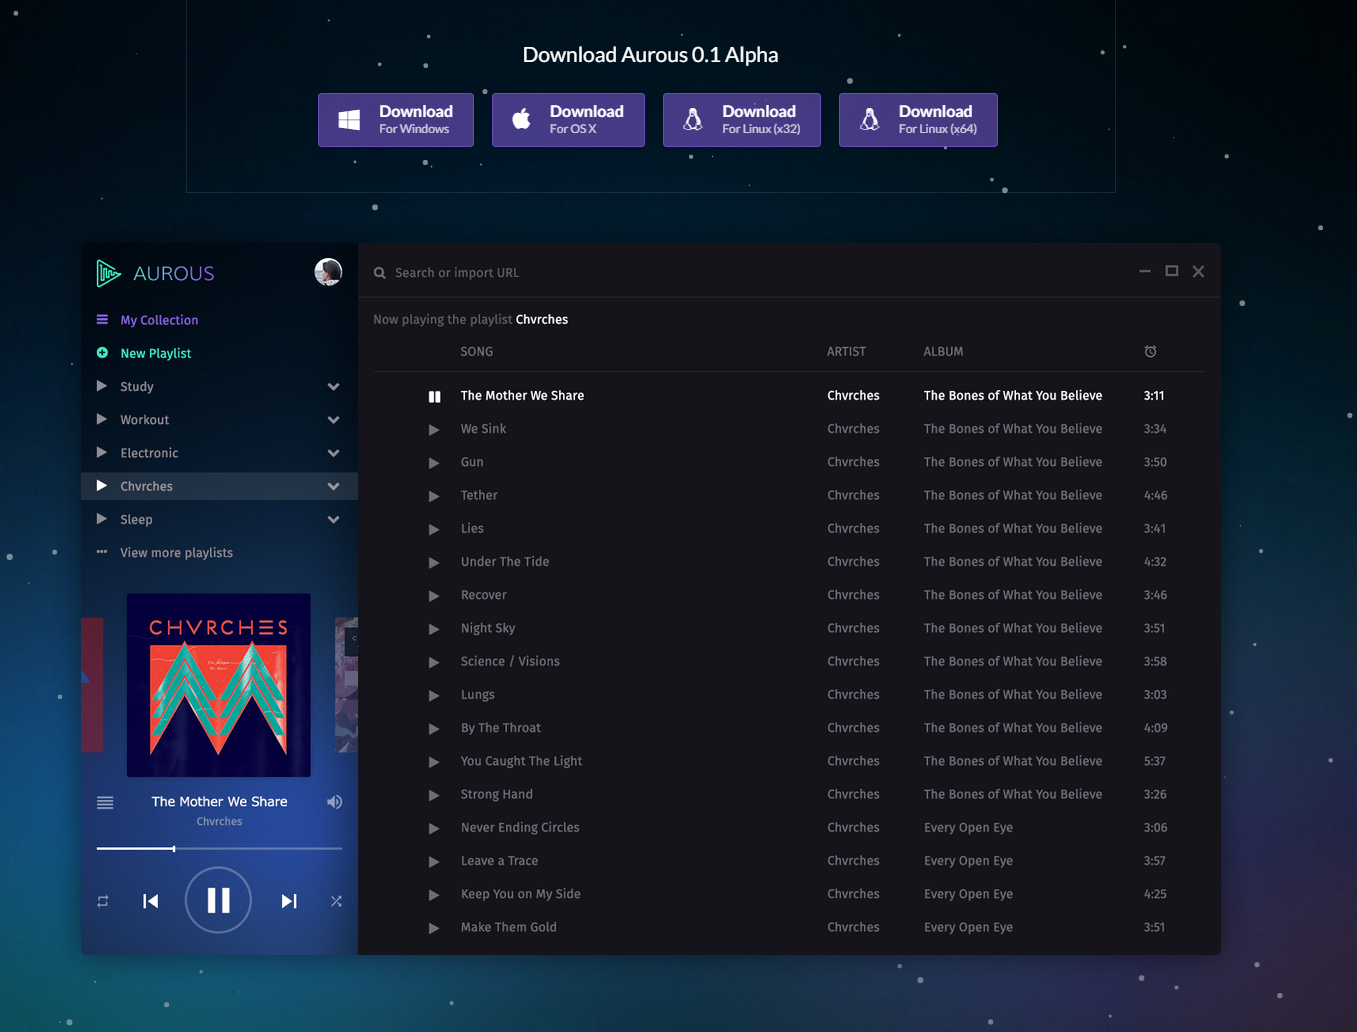Play the song Make Them Gold

(434, 928)
